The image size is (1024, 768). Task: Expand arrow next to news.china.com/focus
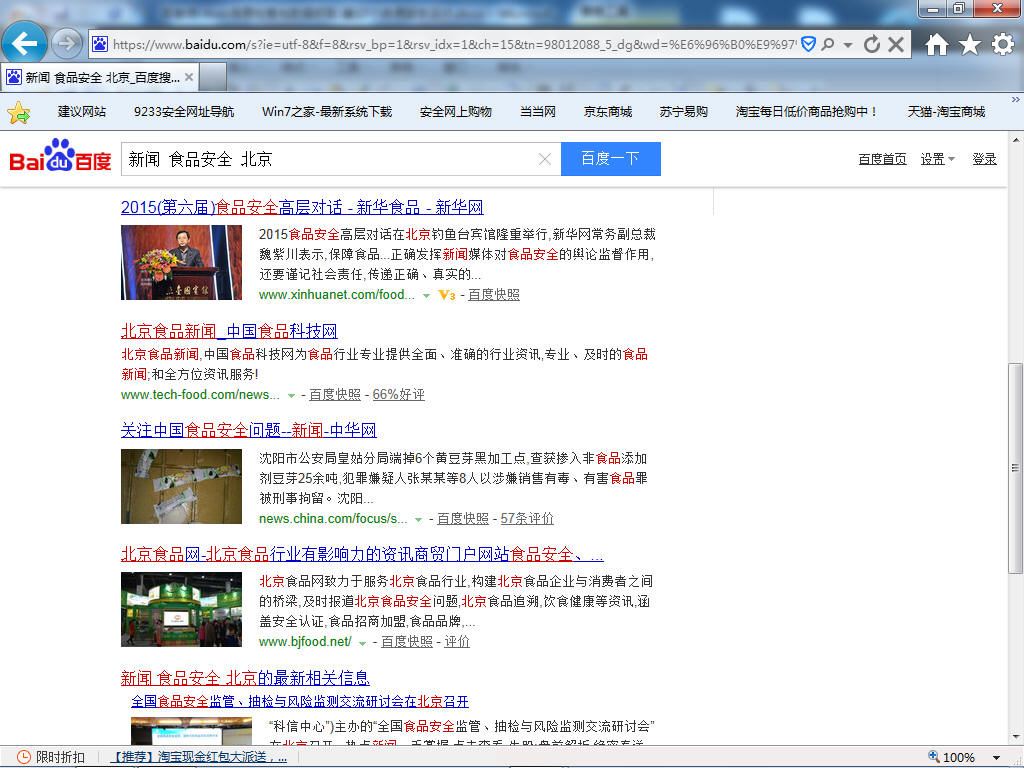pos(418,520)
